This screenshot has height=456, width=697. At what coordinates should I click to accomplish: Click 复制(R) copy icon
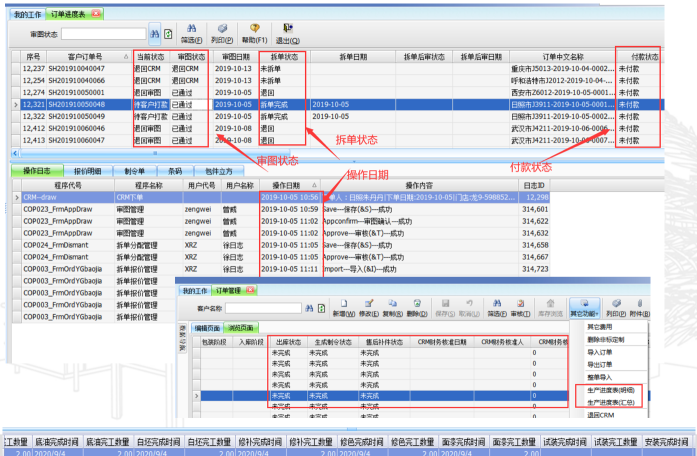pos(393,308)
